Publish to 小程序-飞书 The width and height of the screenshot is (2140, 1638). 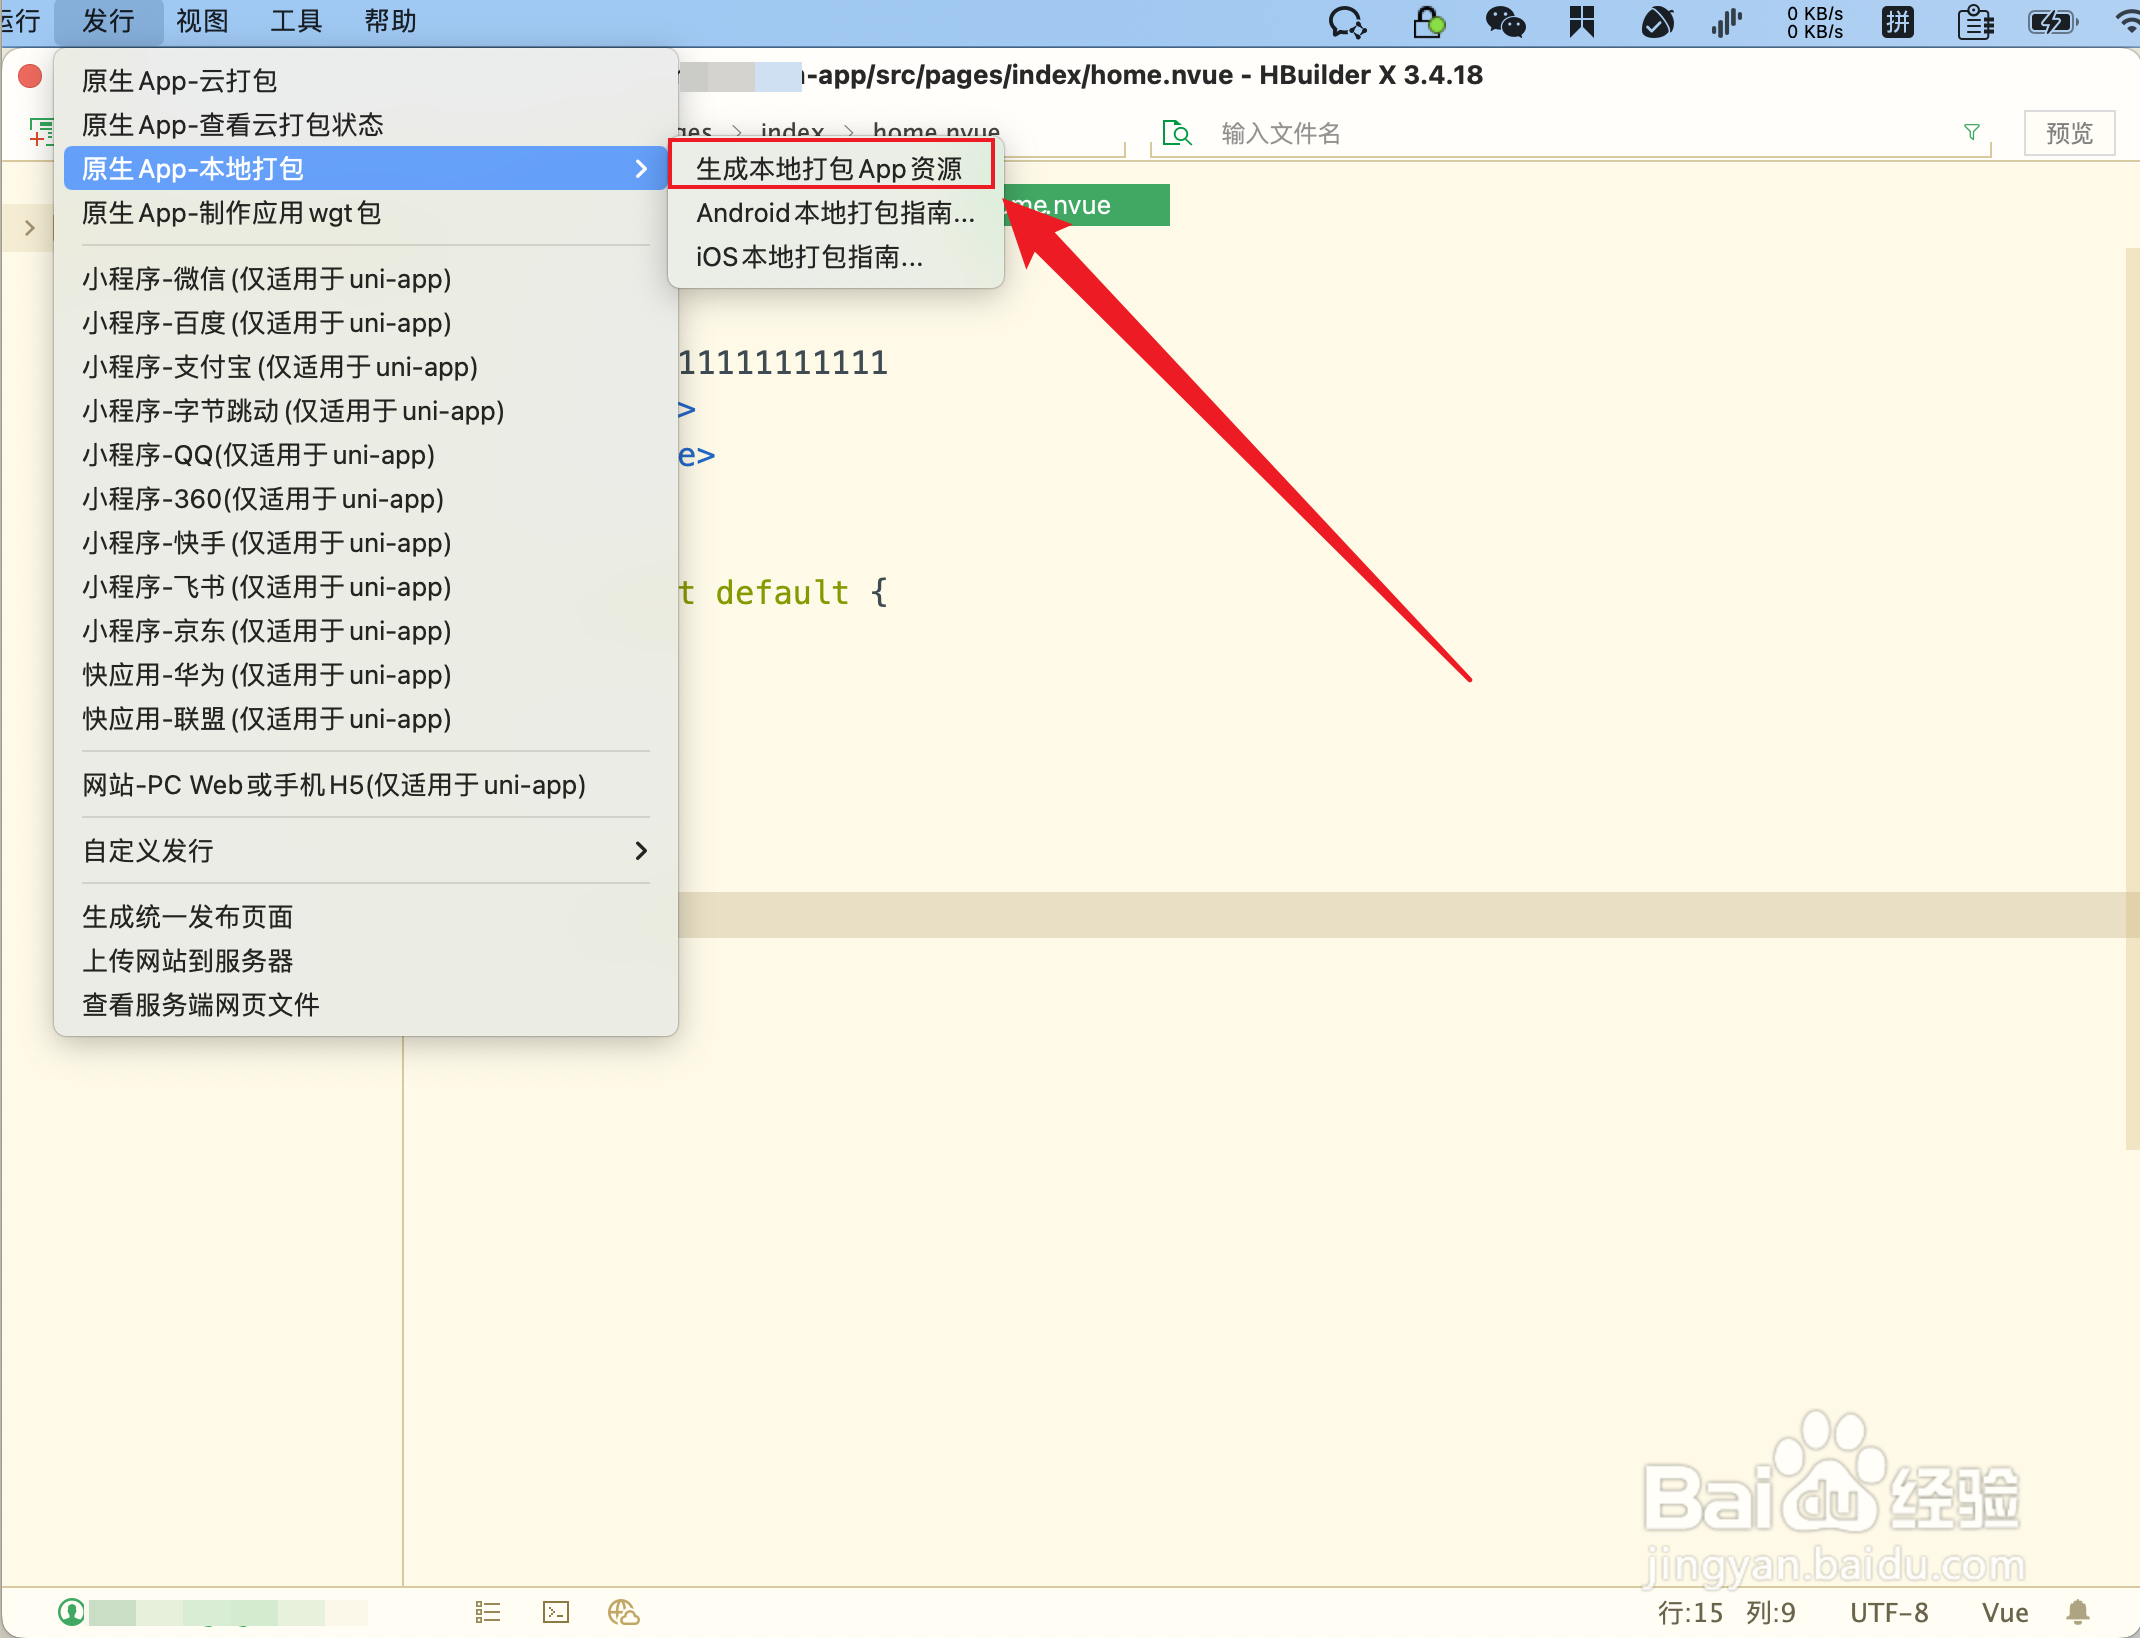click(366, 586)
